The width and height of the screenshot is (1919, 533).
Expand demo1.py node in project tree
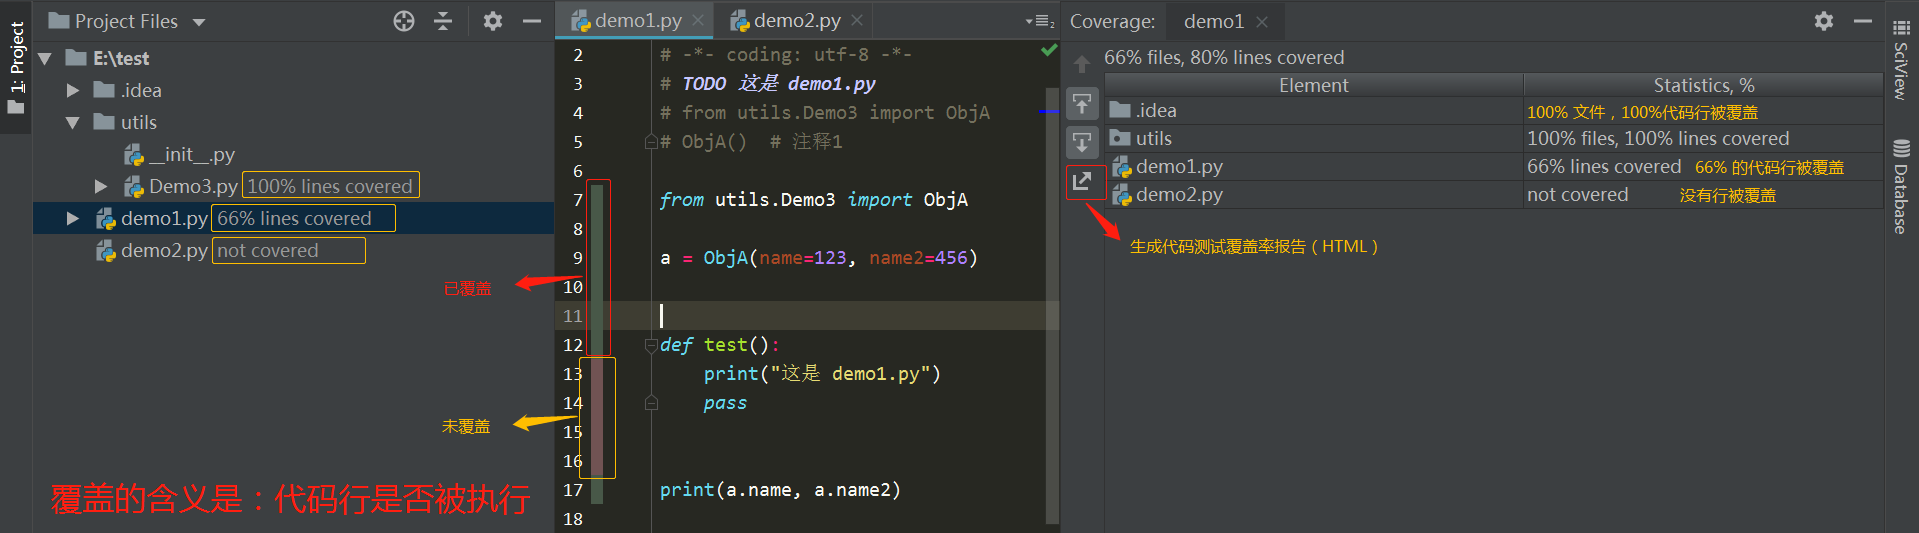(x=73, y=218)
